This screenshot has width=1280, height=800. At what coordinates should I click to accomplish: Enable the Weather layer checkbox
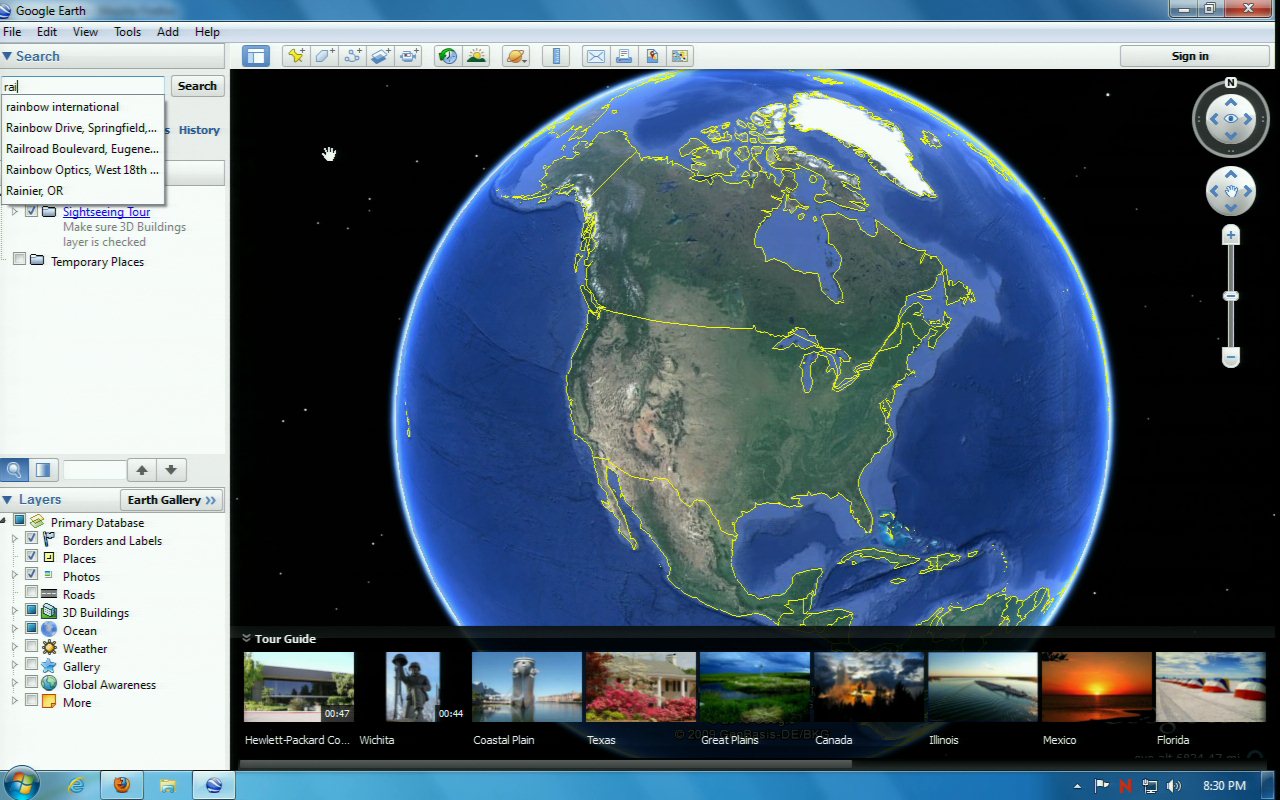(32, 648)
